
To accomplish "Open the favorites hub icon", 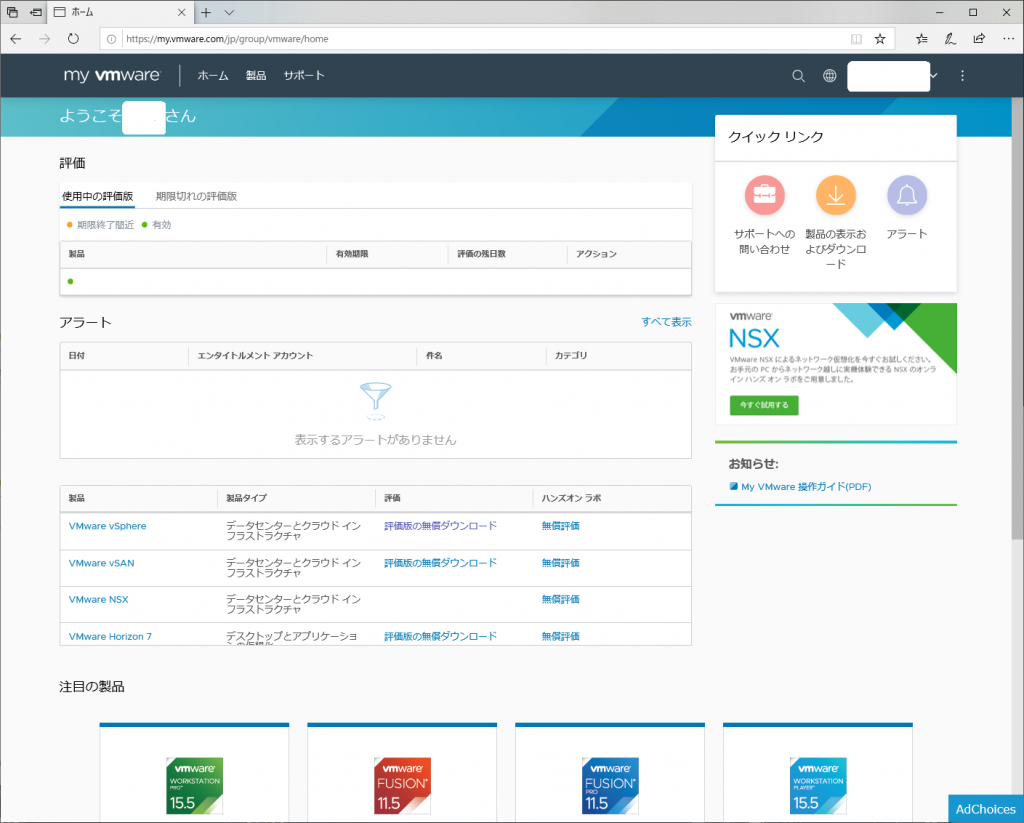I will (x=921, y=39).
